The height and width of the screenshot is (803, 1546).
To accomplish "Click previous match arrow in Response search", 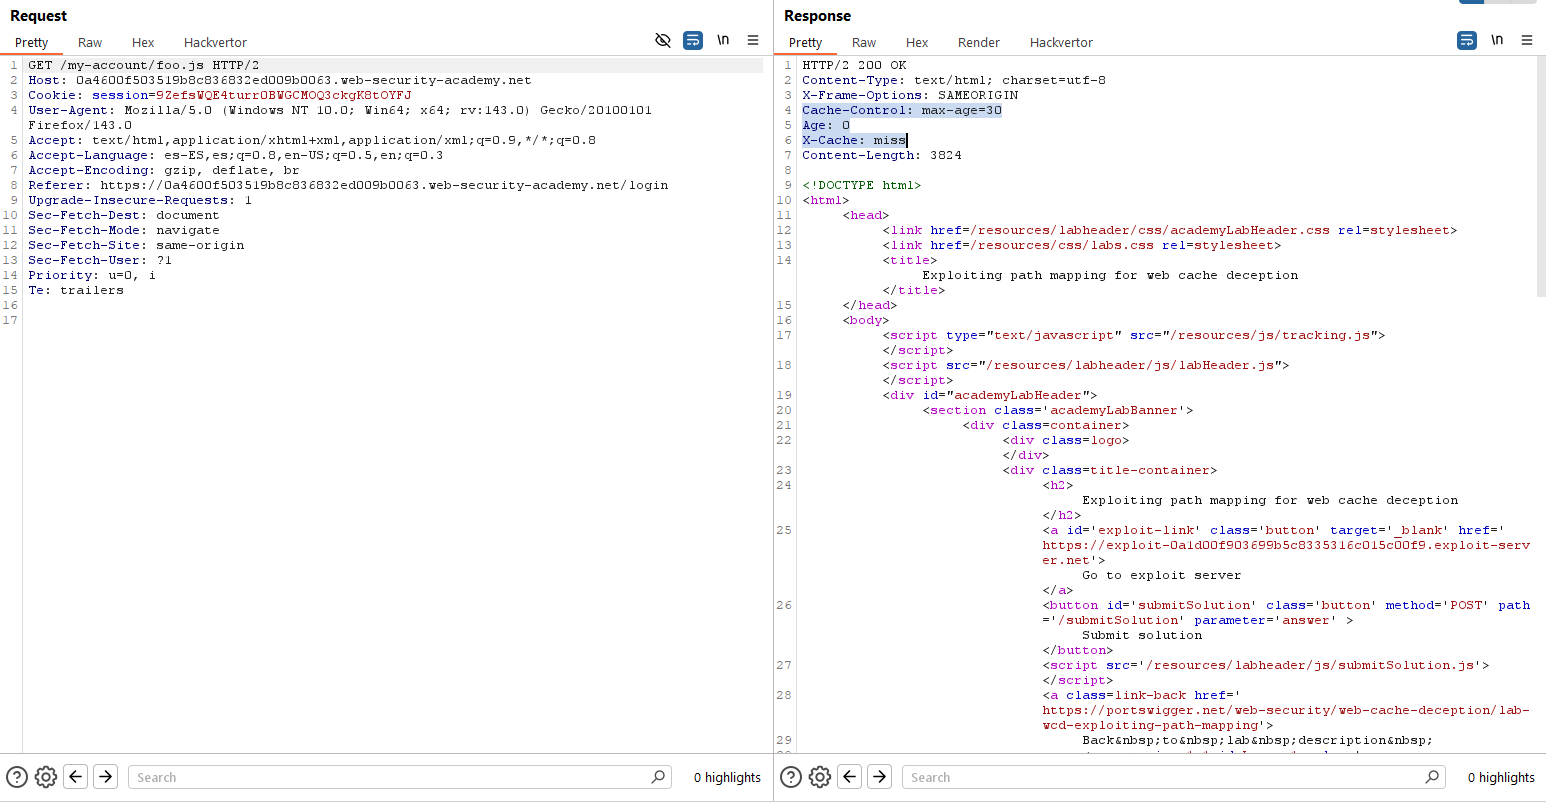I will (850, 777).
